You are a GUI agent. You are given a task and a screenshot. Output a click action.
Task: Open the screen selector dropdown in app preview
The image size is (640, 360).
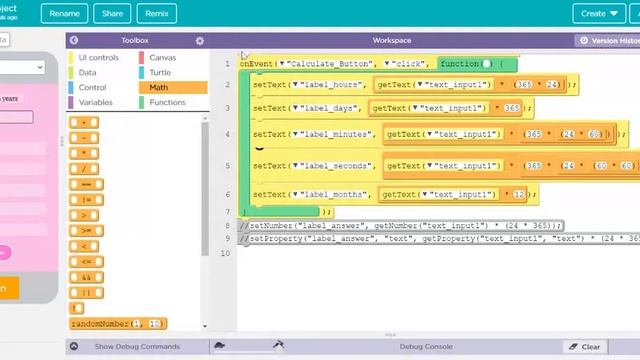click(x=22, y=67)
